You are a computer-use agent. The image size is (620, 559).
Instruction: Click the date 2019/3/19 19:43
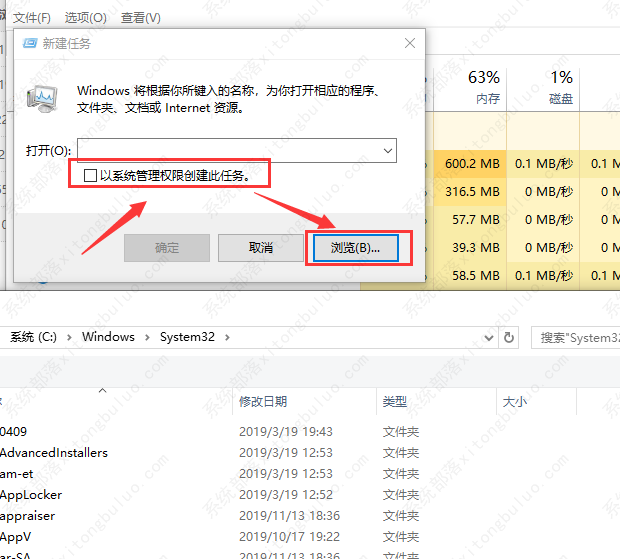coord(286,432)
